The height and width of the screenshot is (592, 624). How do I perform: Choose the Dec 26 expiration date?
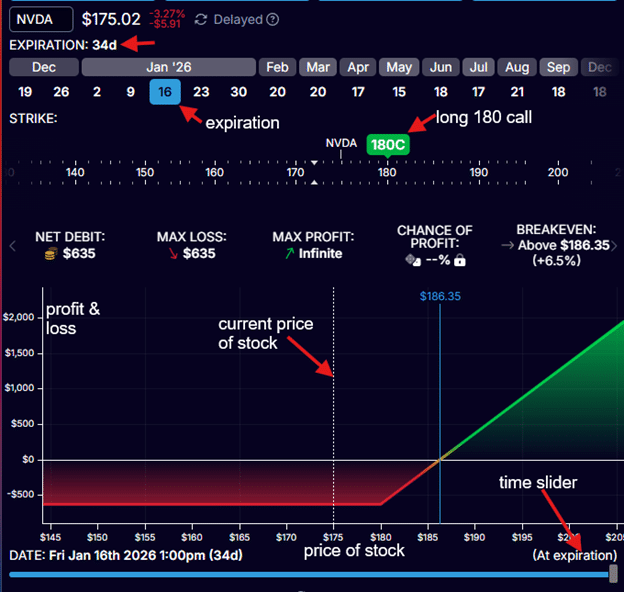pyautogui.click(x=61, y=92)
